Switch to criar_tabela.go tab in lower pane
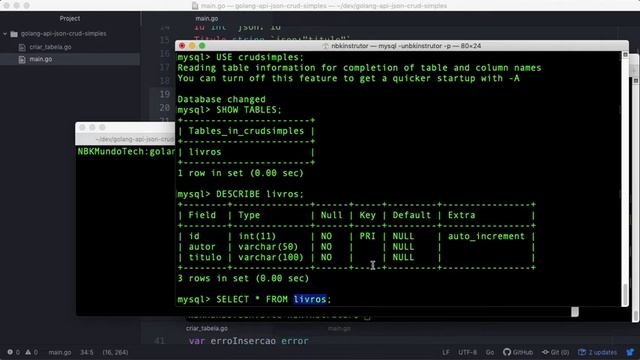Viewport: 640px width, 360px height. click(207, 328)
